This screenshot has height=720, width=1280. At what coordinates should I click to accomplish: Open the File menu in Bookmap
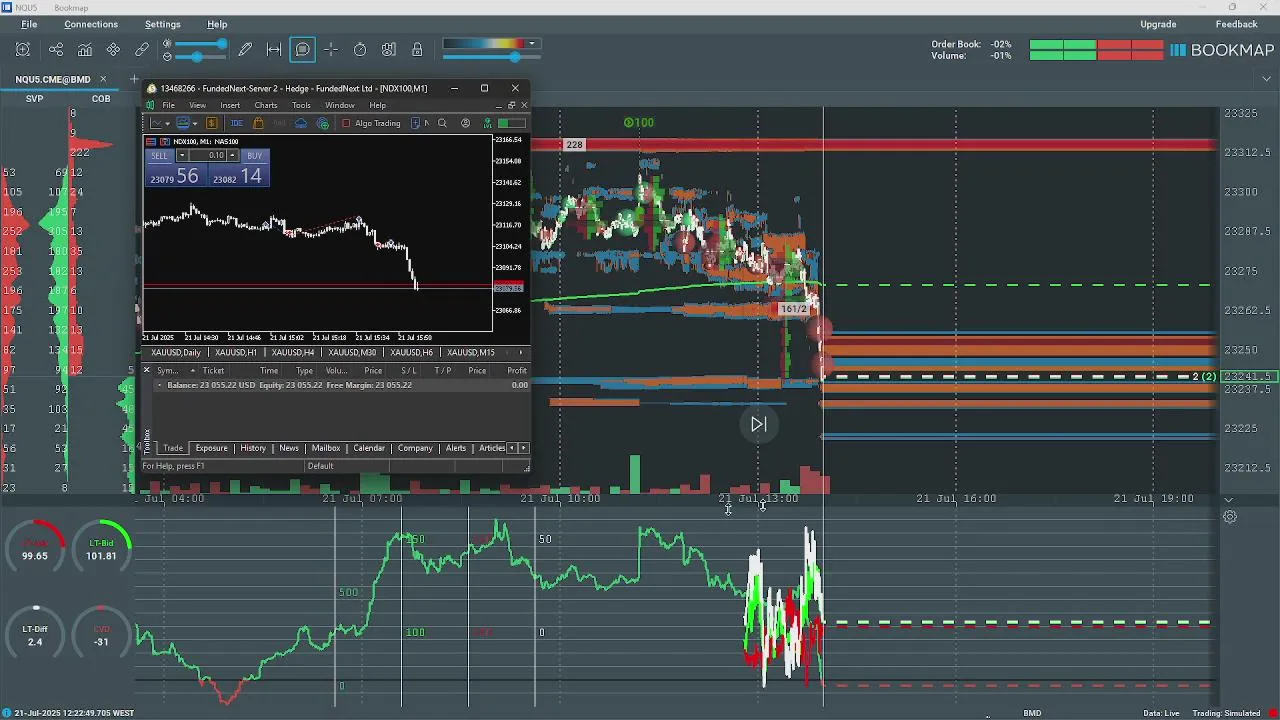(x=30, y=24)
